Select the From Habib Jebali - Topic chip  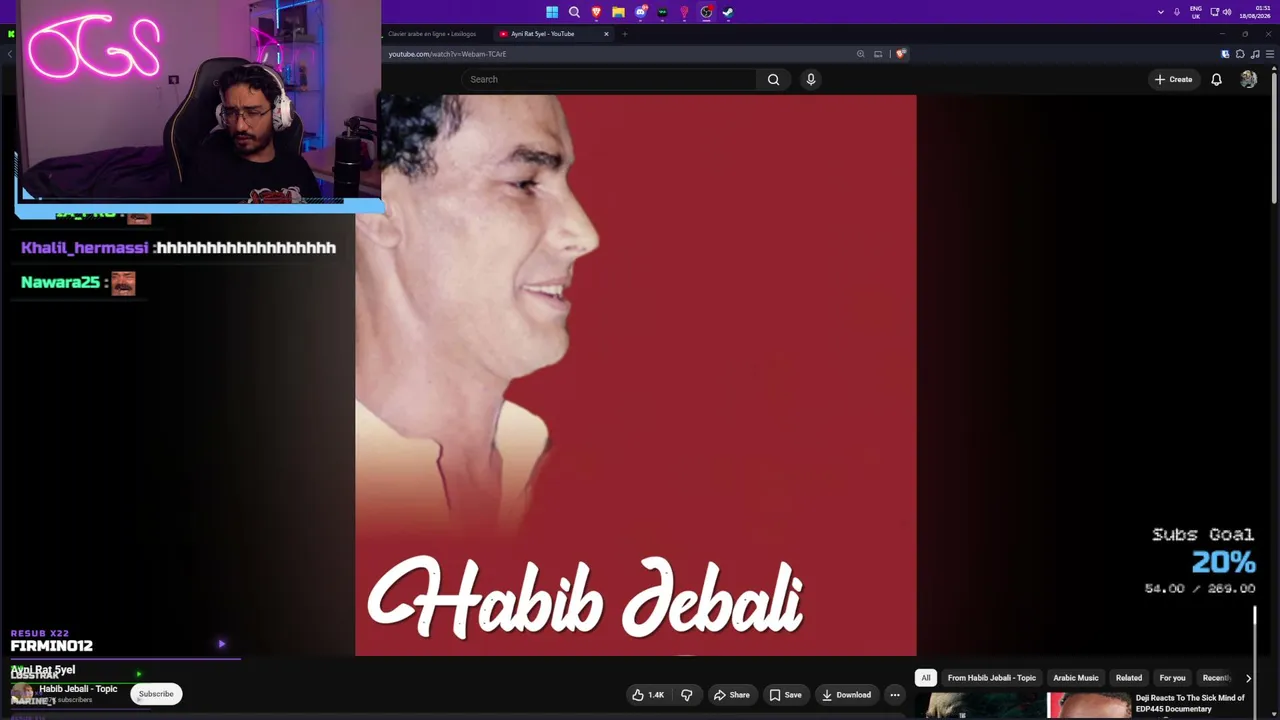coord(992,678)
